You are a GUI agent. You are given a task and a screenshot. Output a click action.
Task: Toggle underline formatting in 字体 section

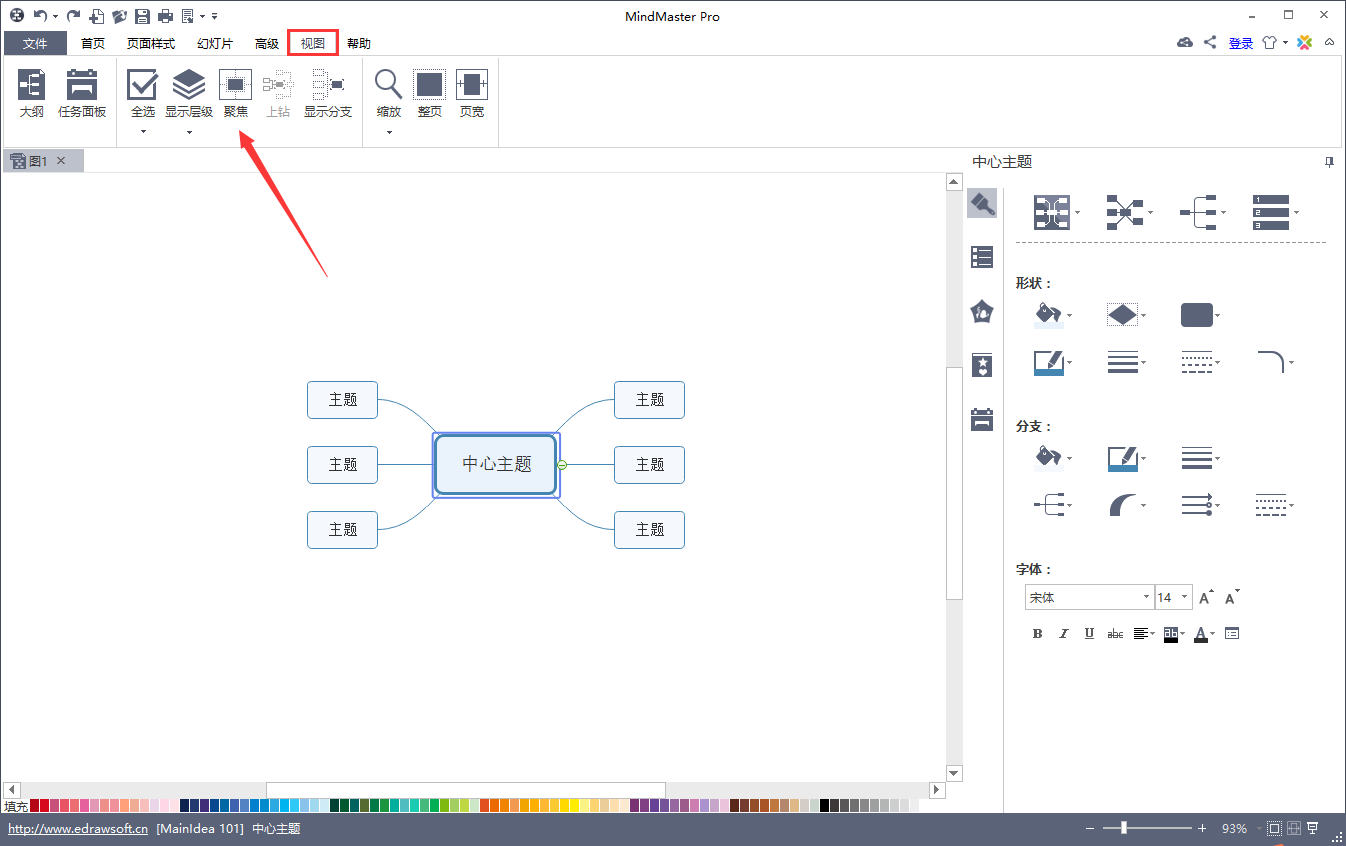click(x=1089, y=633)
